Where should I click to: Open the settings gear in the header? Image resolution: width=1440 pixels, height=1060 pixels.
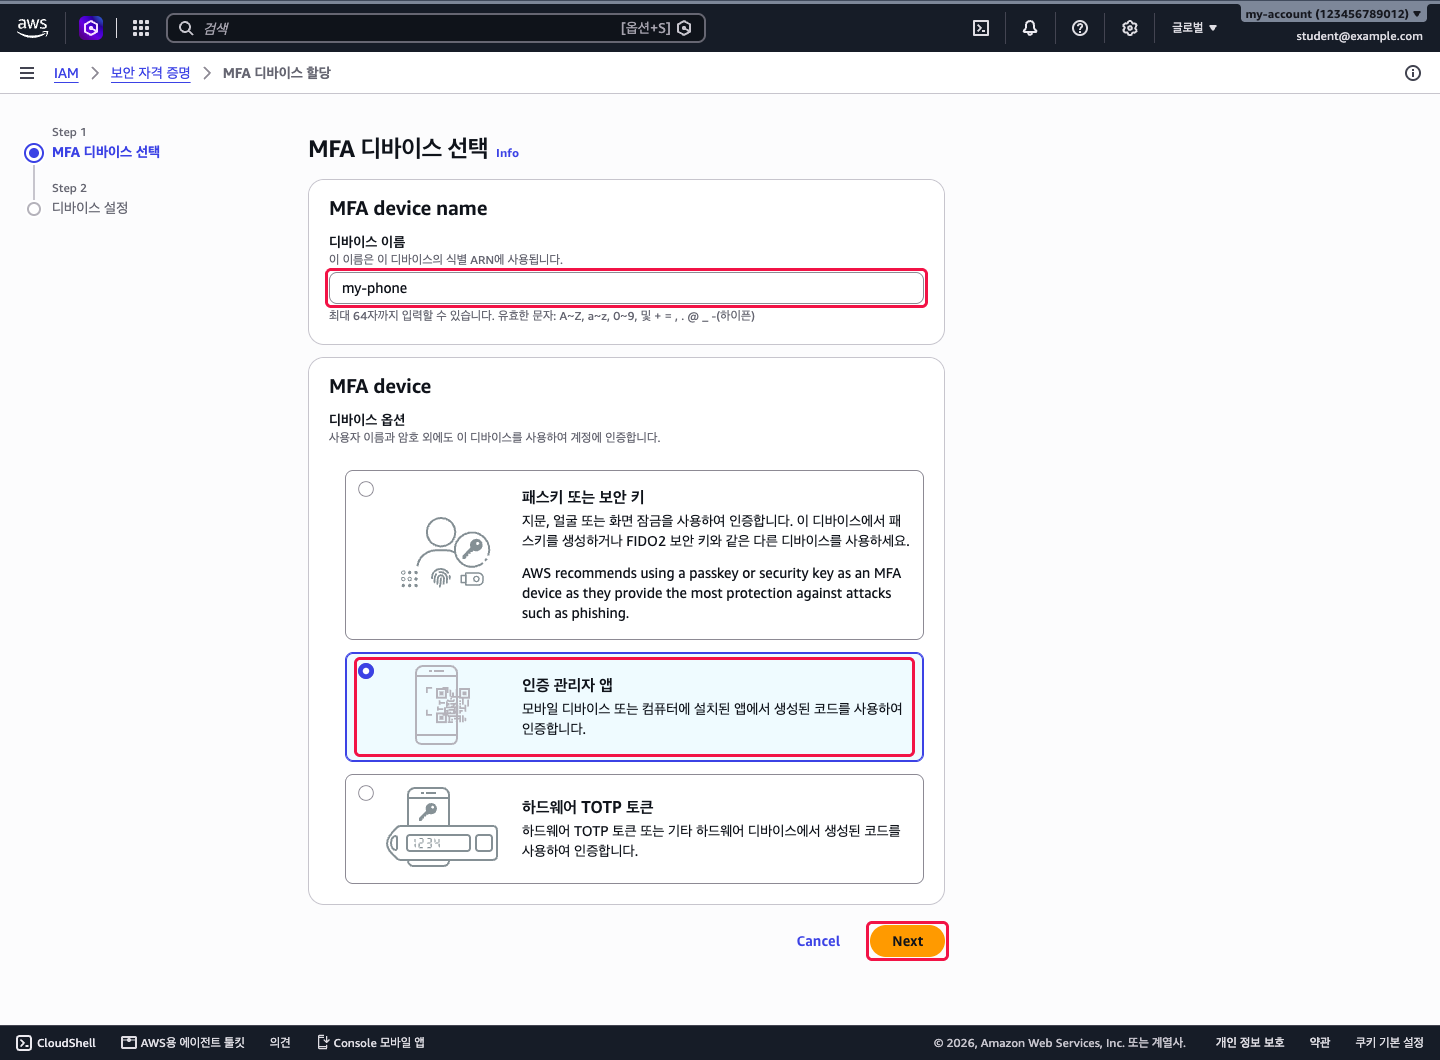[x=1130, y=28]
